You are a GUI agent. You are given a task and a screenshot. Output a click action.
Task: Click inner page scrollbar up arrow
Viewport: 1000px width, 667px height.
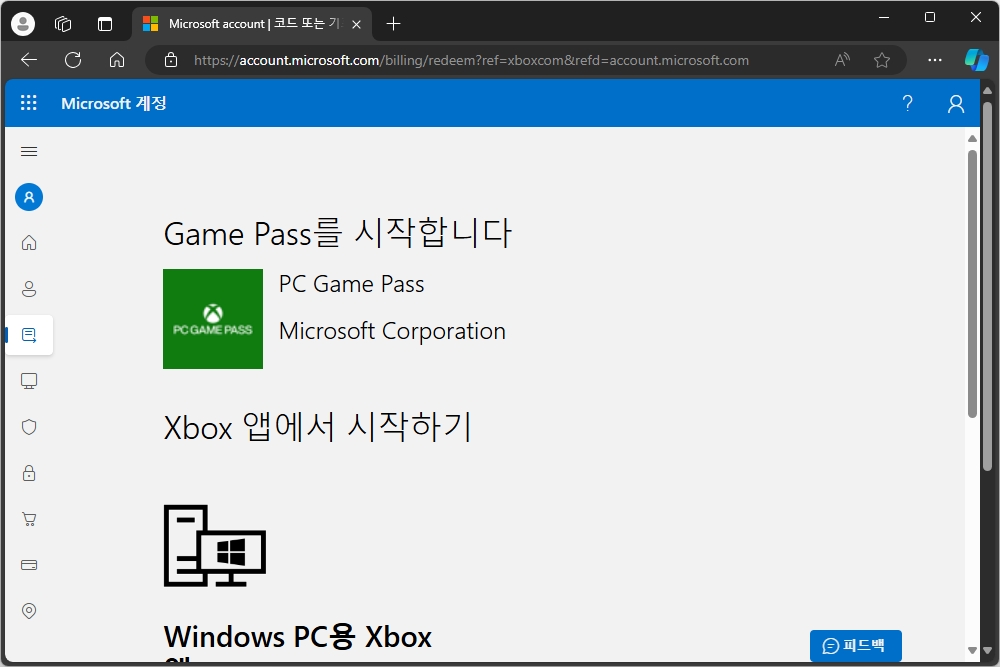(x=972, y=138)
